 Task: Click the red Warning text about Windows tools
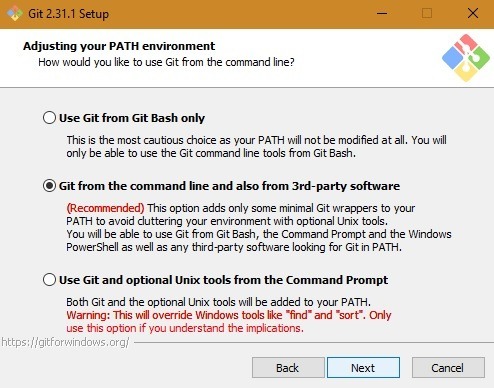click(x=229, y=322)
